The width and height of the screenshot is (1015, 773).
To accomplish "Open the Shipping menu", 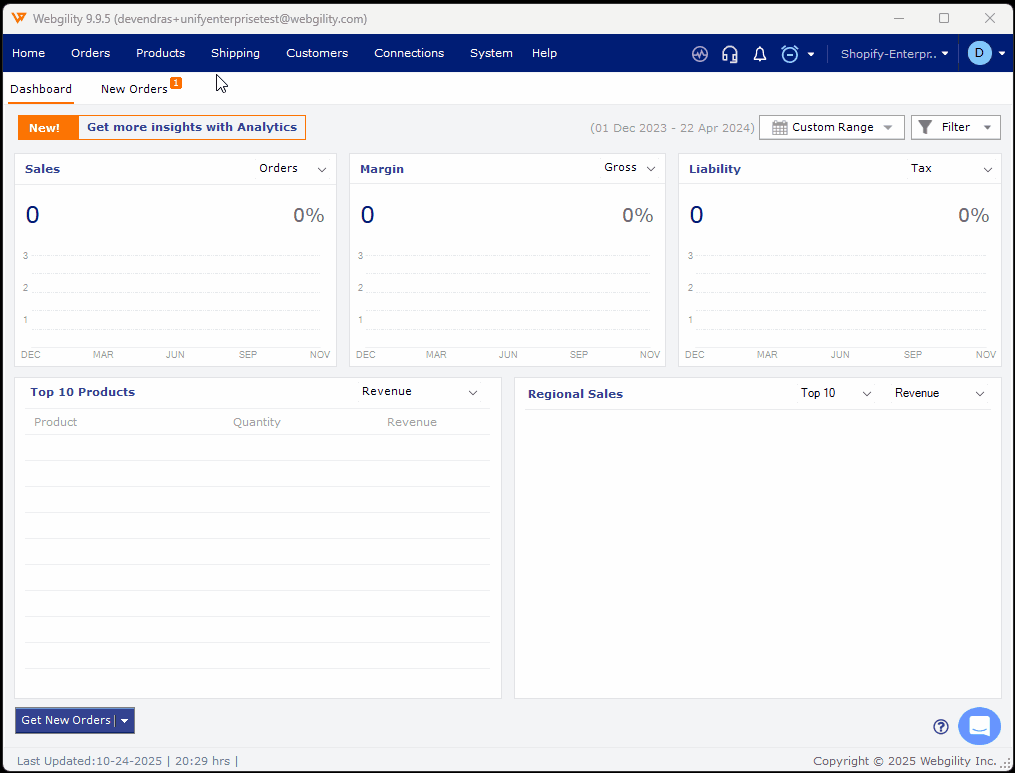I will click(x=235, y=53).
